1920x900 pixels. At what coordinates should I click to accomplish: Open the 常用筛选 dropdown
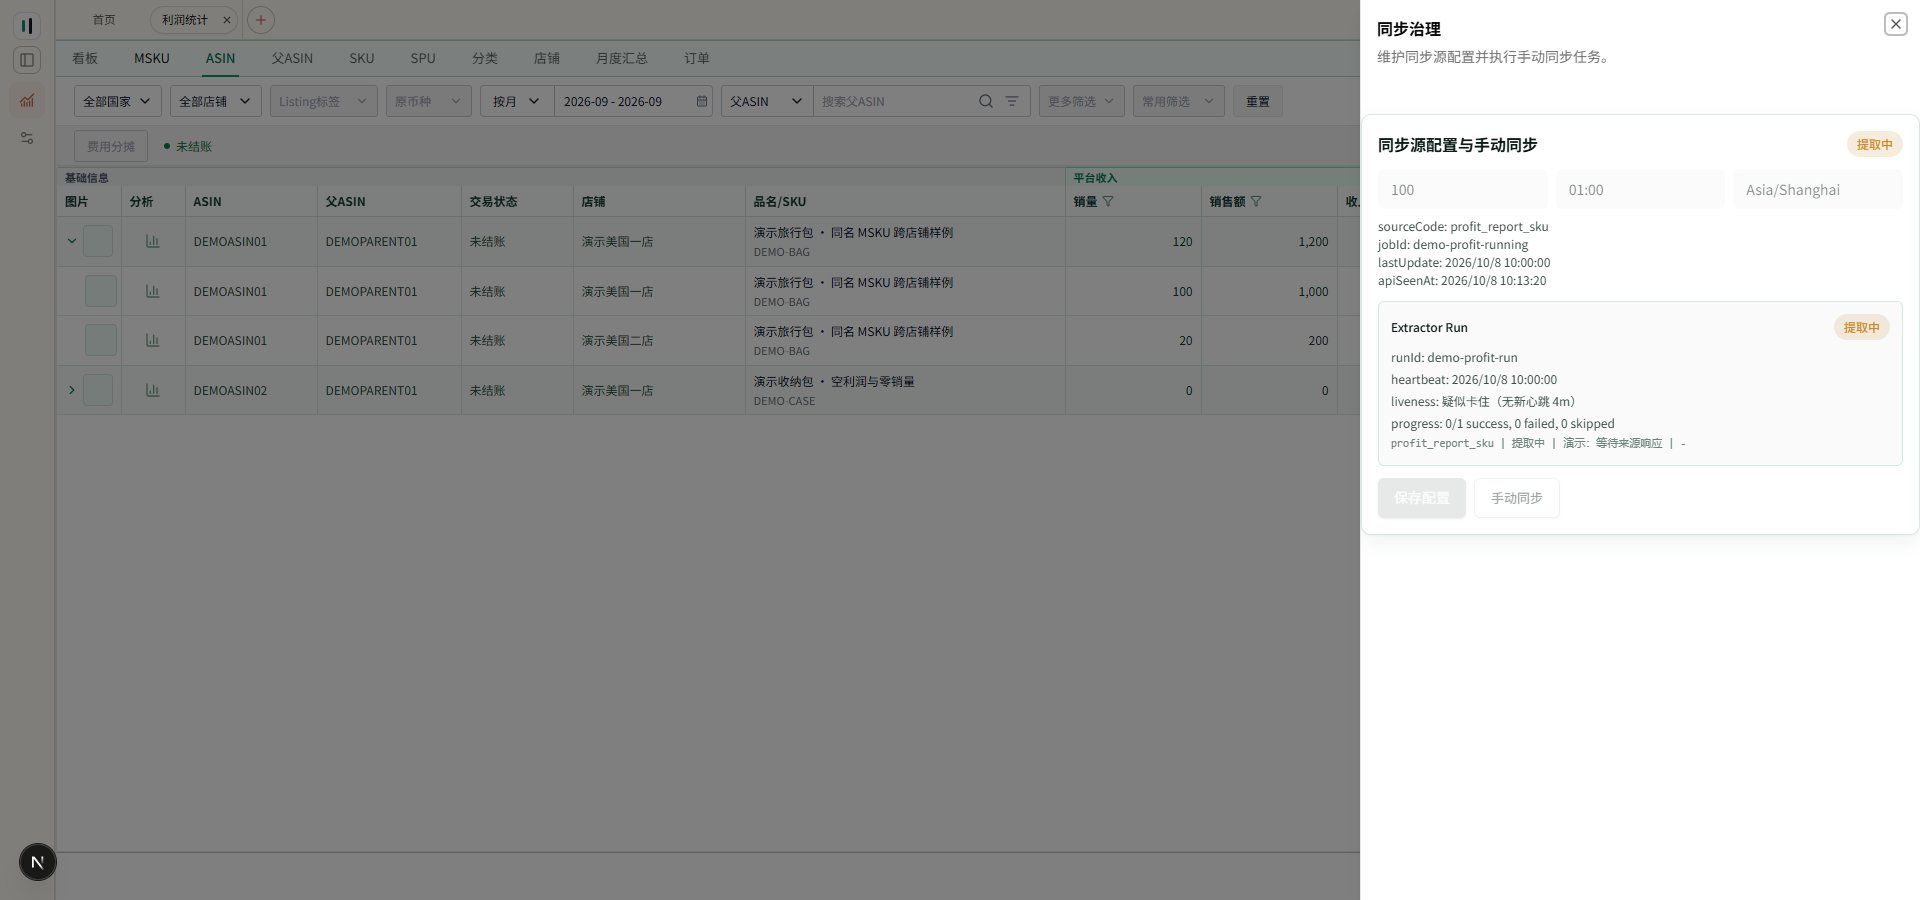pyautogui.click(x=1179, y=101)
